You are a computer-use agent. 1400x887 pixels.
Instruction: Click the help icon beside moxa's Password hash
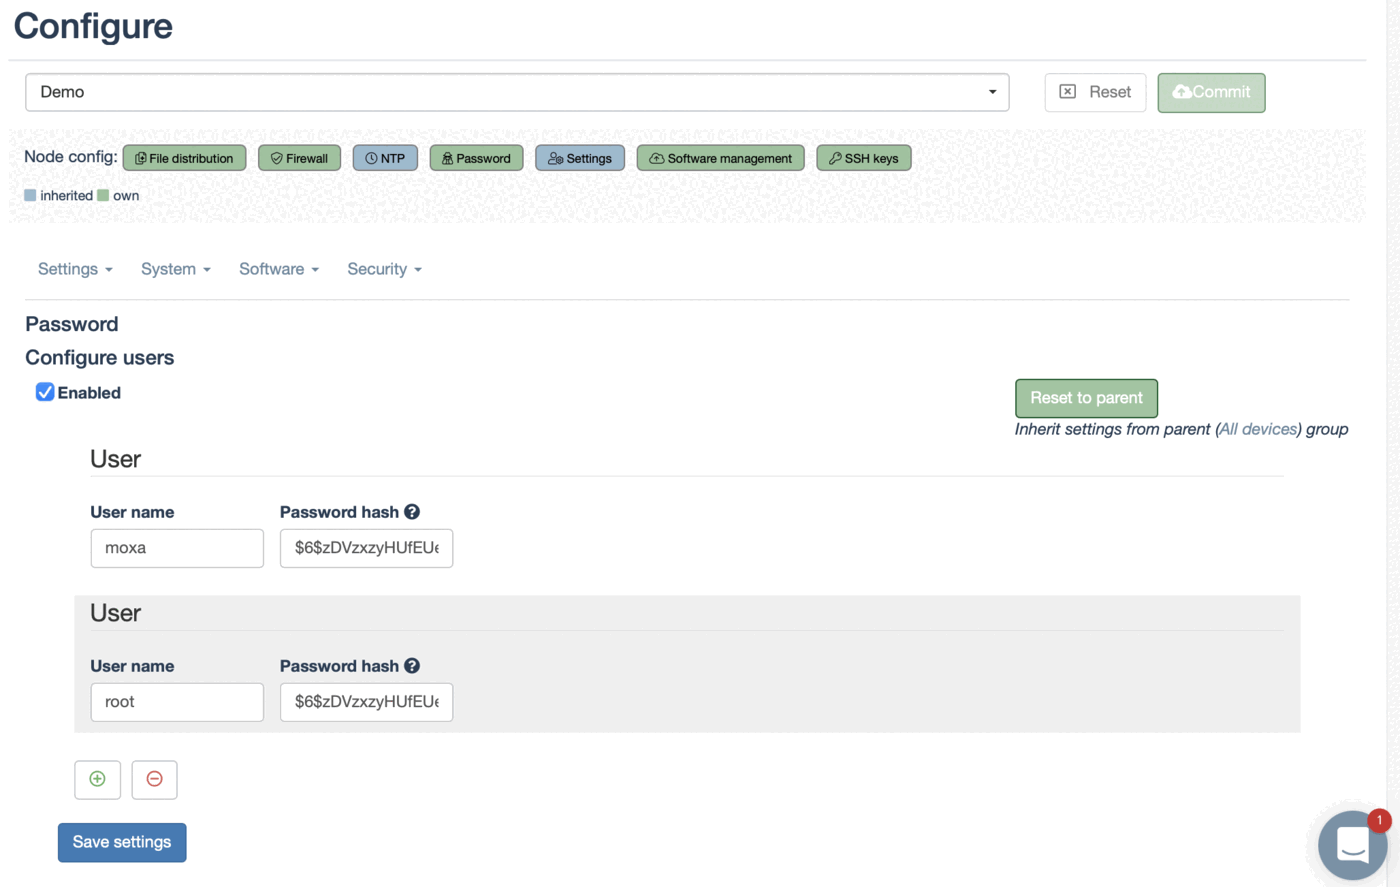(x=412, y=512)
